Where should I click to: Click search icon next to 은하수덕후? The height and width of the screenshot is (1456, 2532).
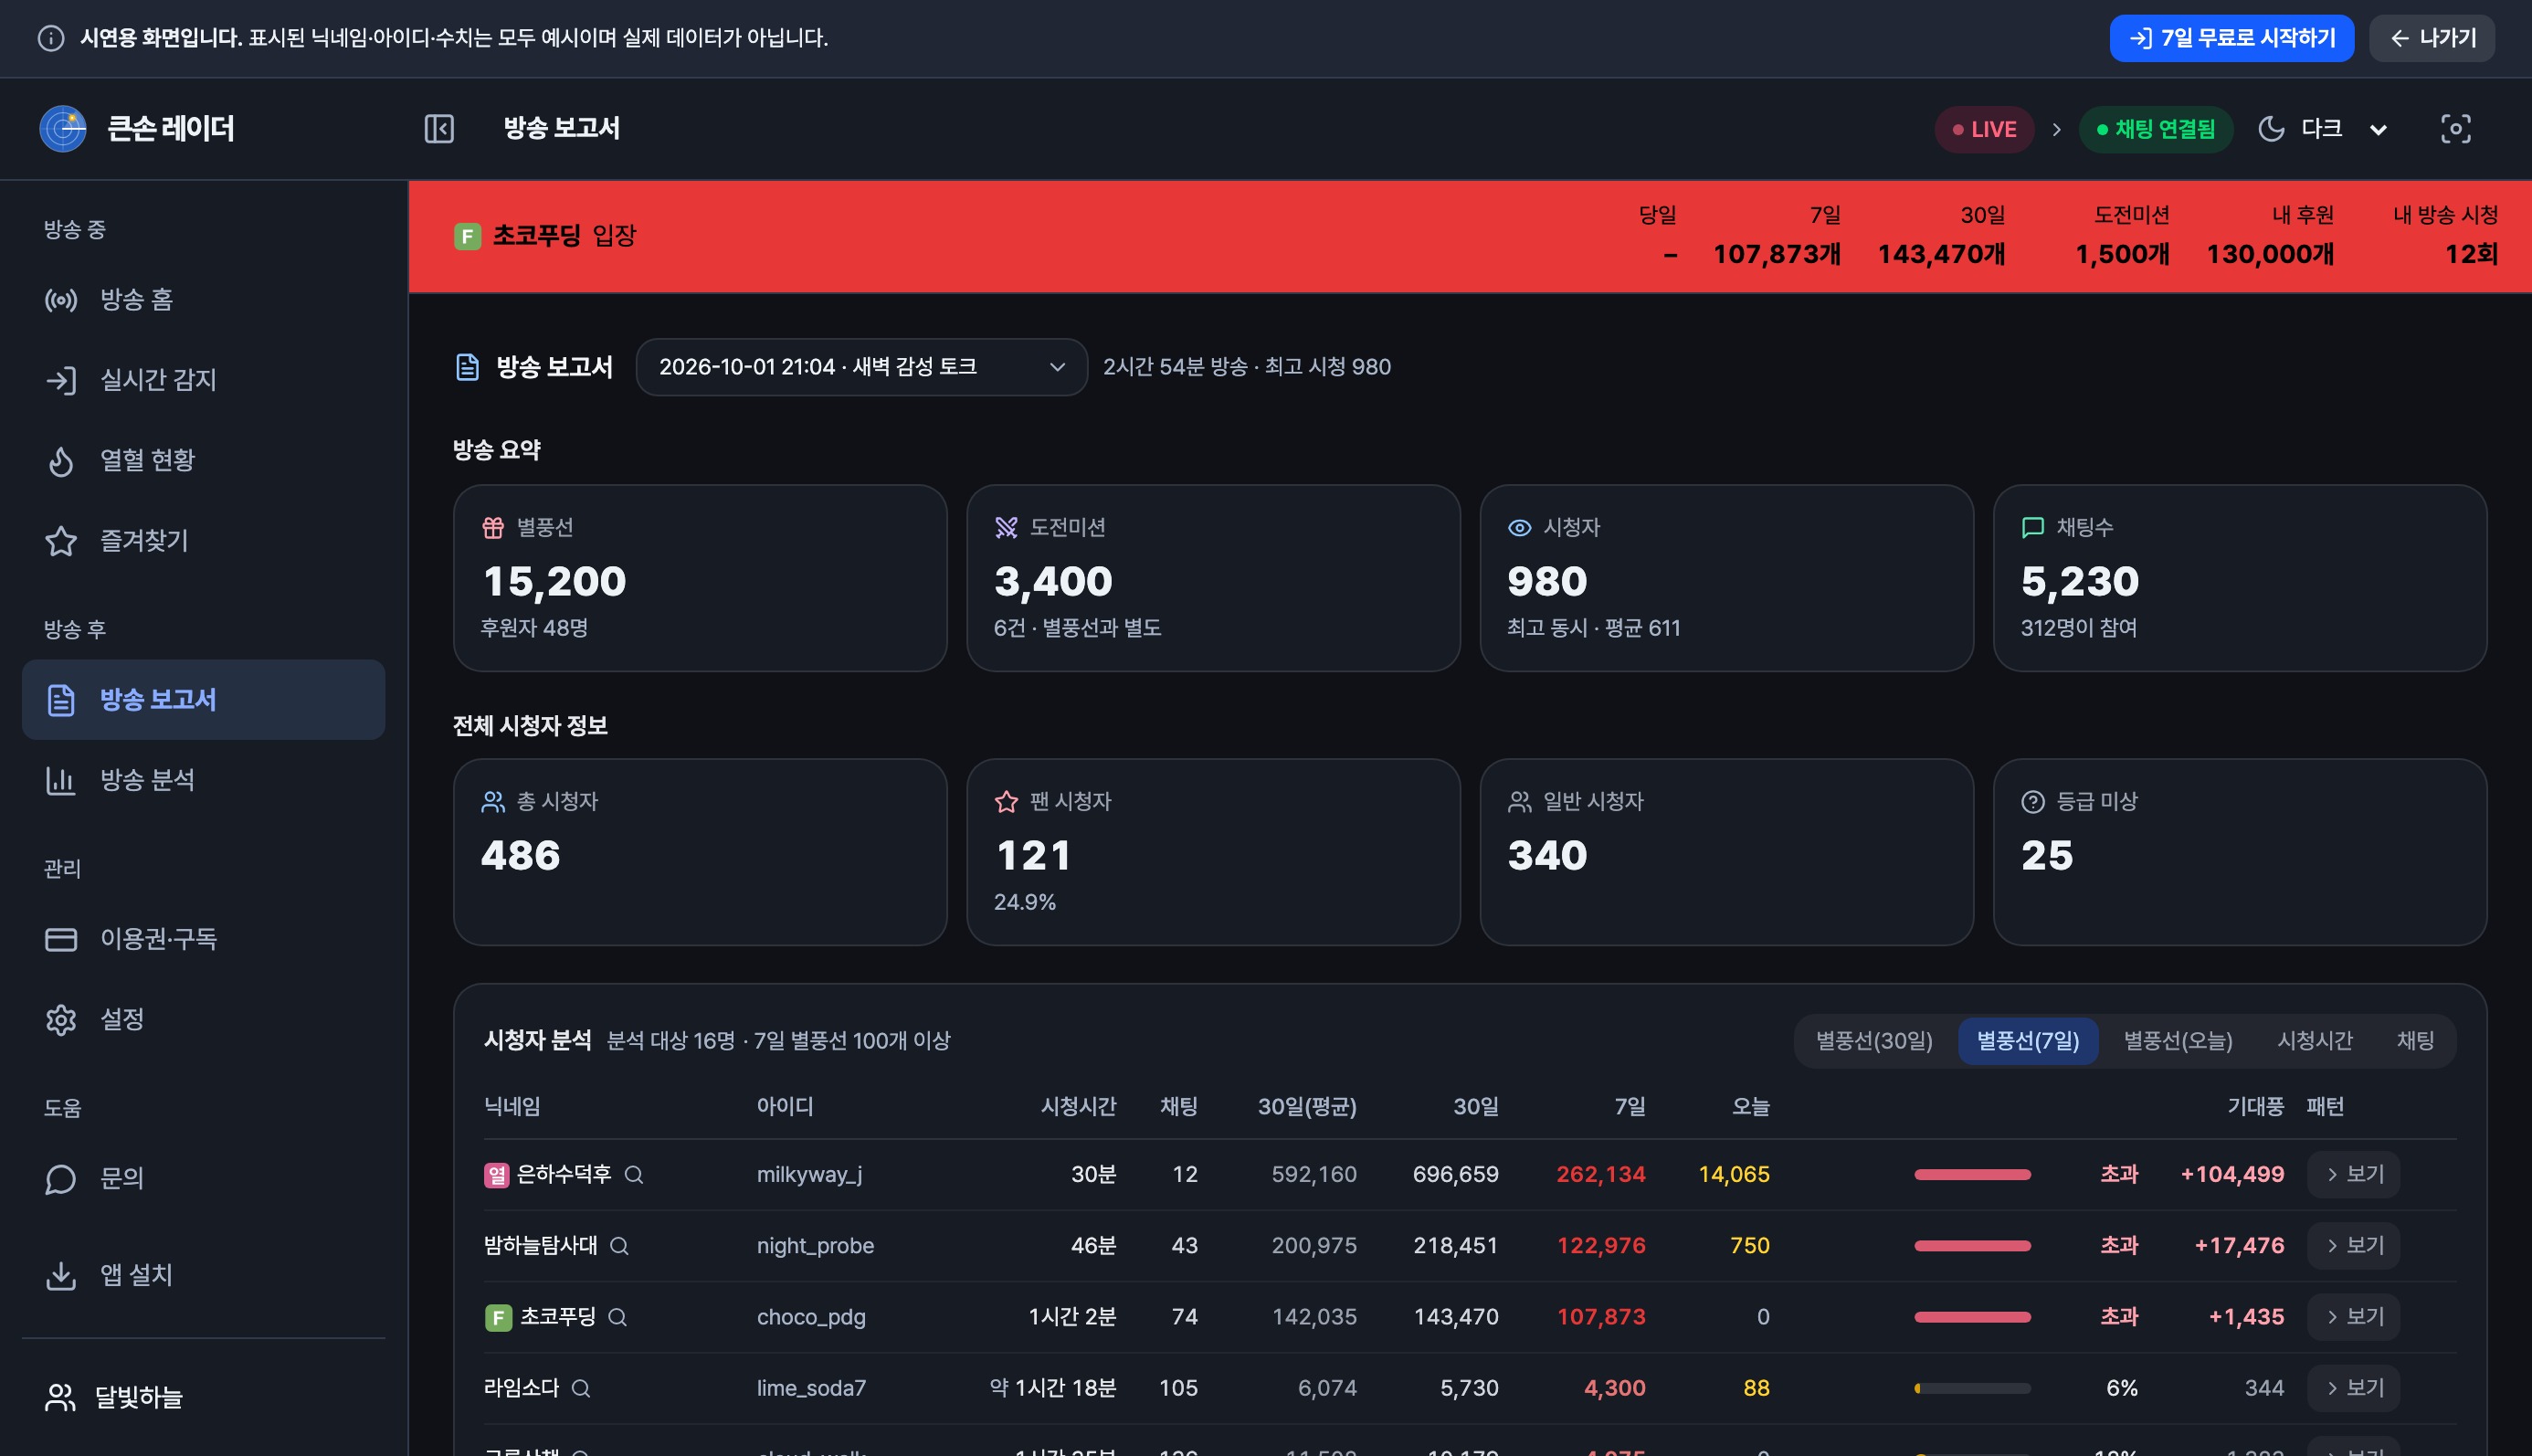[x=633, y=1175]
